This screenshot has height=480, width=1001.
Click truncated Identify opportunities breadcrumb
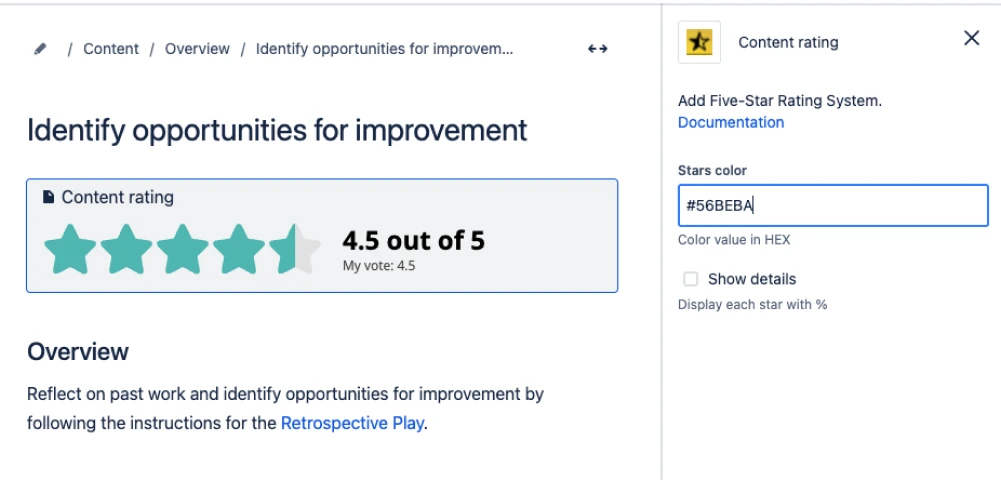click(384, 49)
